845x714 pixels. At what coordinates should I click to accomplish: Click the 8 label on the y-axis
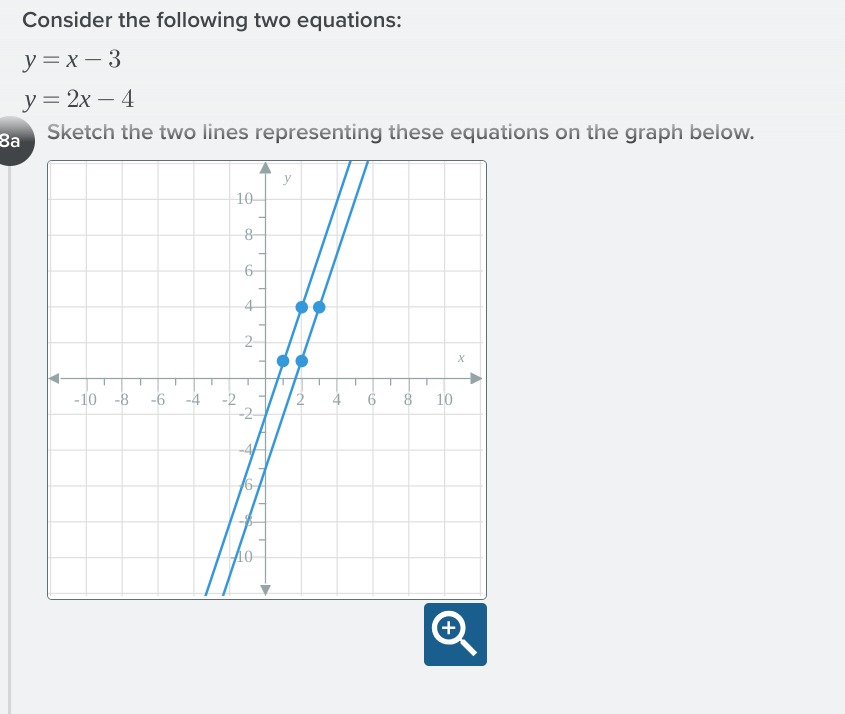tap(248, 234)
